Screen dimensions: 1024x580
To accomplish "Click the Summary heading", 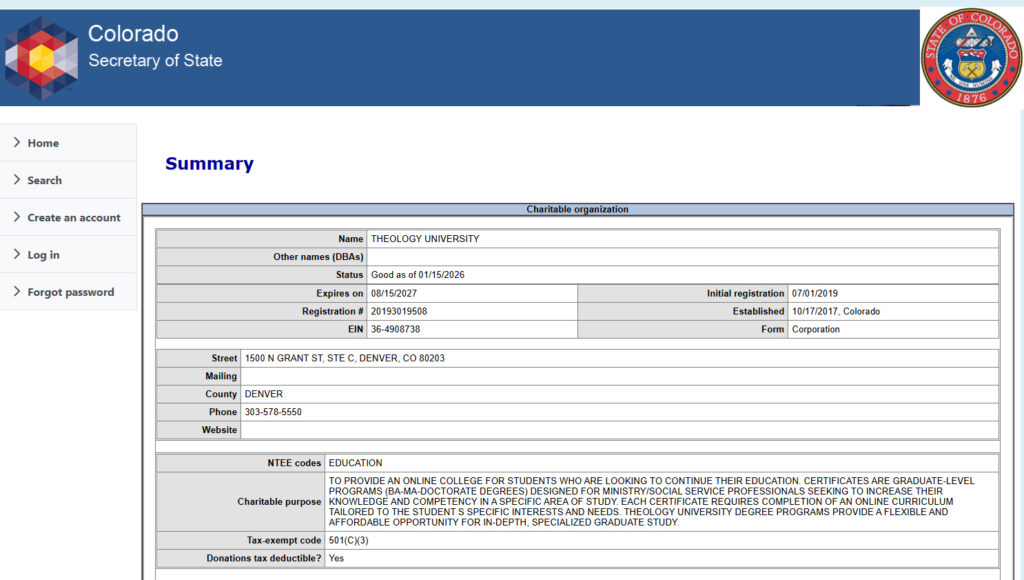I will pyautogui.click(x=209, y=164).
